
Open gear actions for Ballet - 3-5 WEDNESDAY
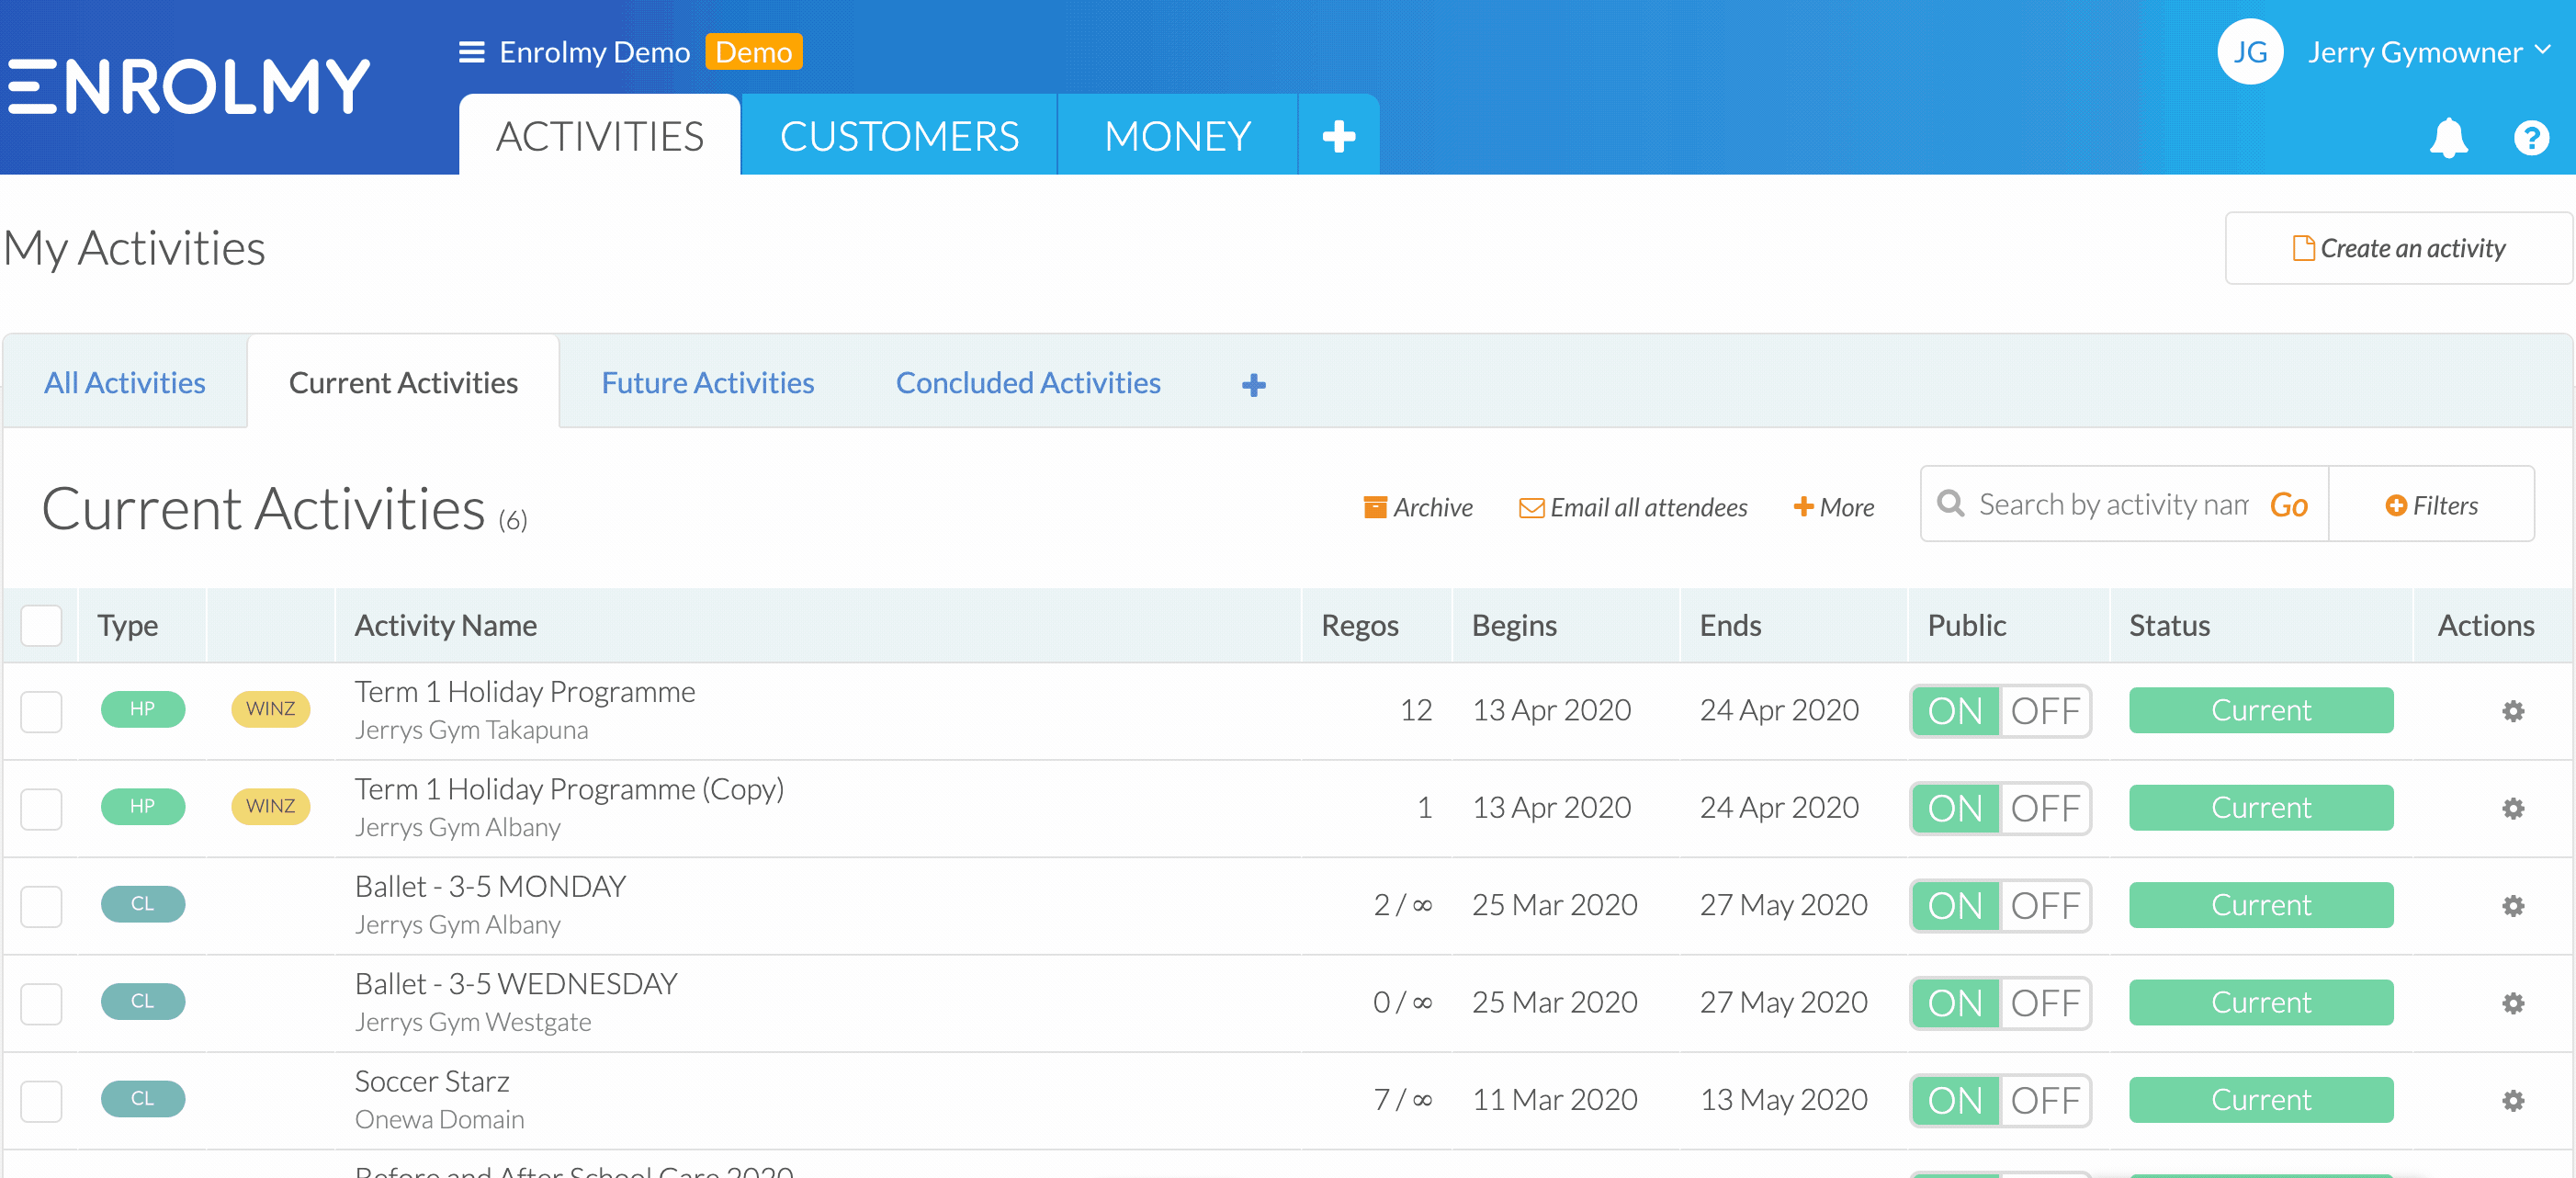[2512, 1003]
